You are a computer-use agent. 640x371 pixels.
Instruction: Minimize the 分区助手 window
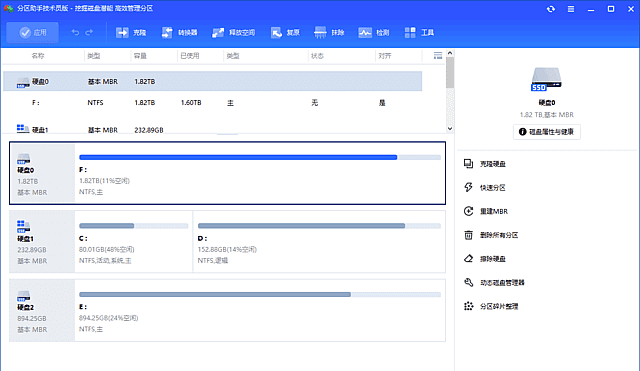[591, 9]
